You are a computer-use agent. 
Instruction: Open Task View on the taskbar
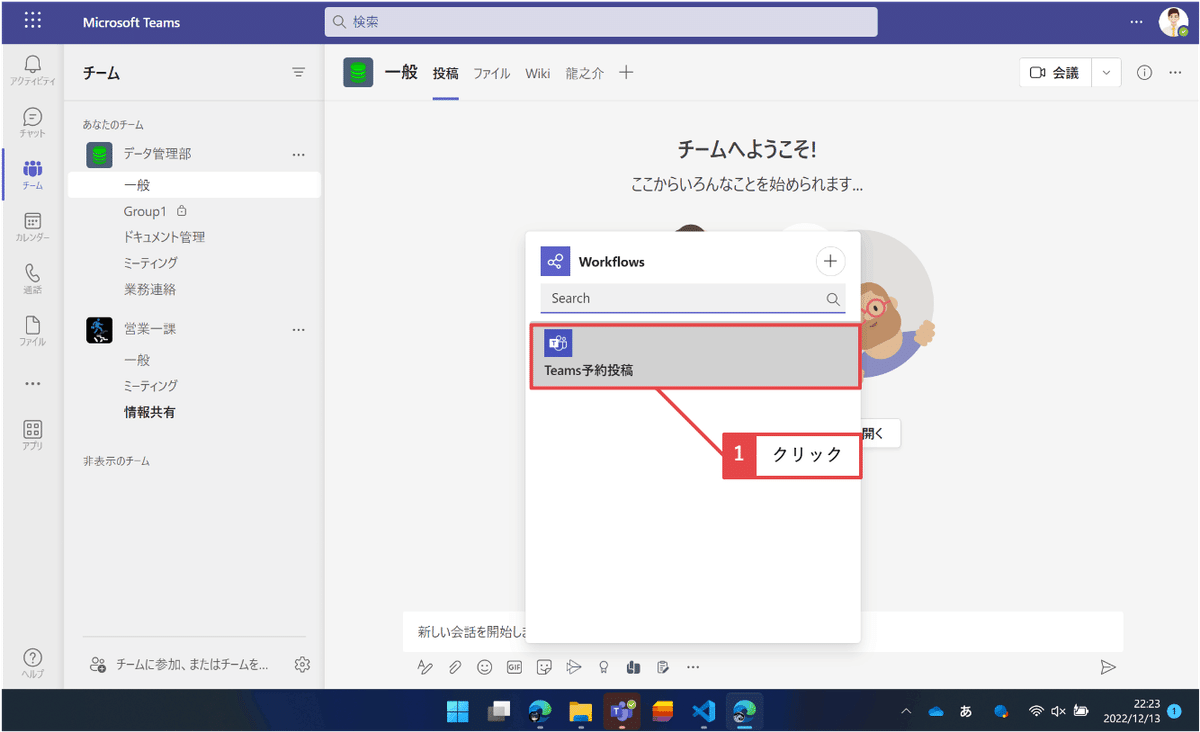point(499,711)
